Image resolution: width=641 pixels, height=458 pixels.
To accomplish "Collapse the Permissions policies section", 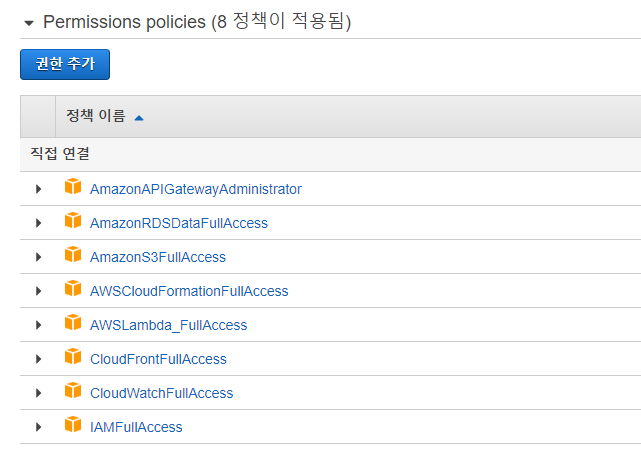I will tap(29, 23).
